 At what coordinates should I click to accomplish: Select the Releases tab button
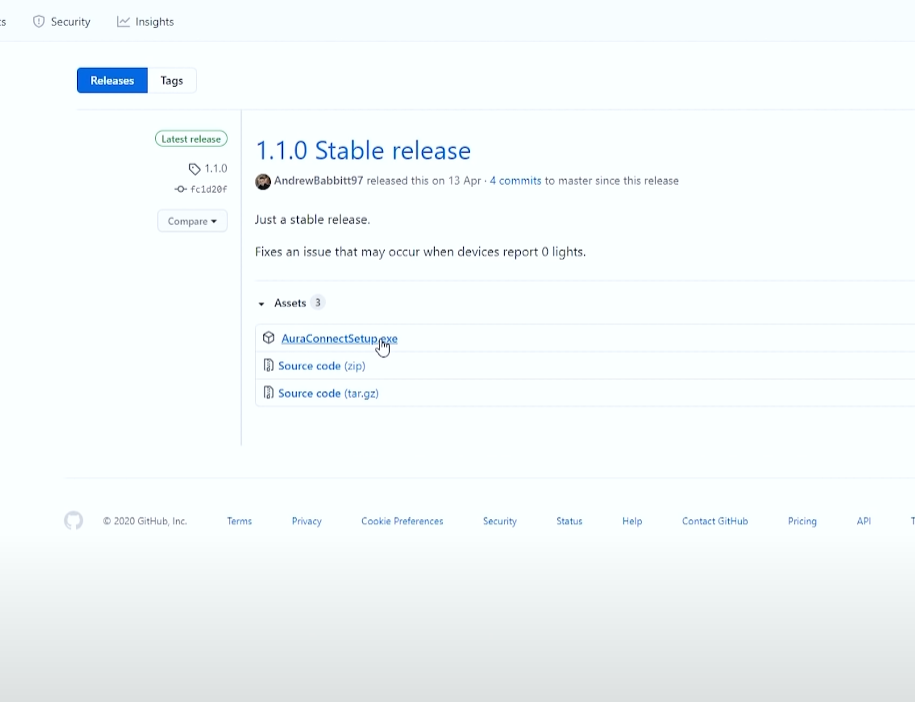(112, 81)
